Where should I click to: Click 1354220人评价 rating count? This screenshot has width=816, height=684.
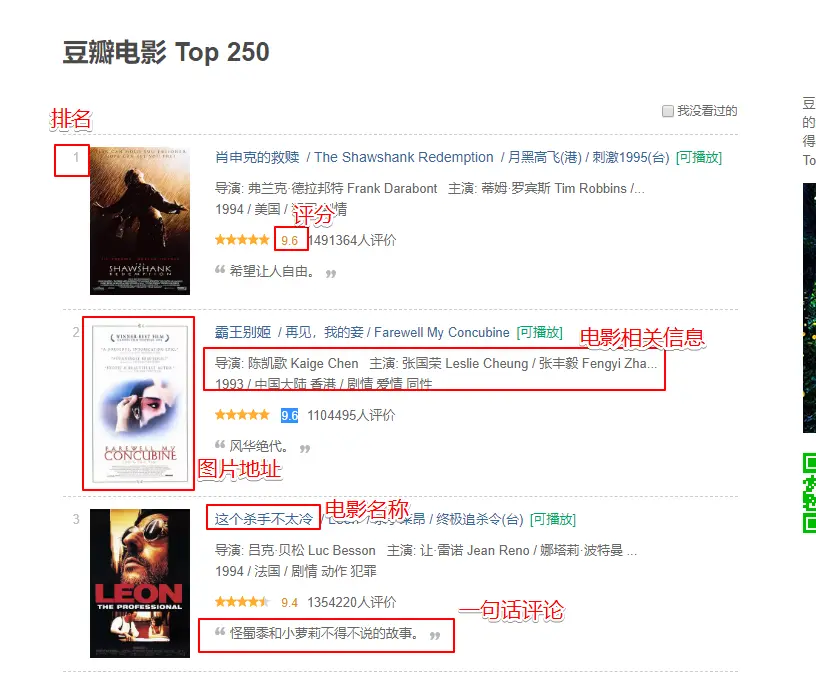(x=351, y=602)
